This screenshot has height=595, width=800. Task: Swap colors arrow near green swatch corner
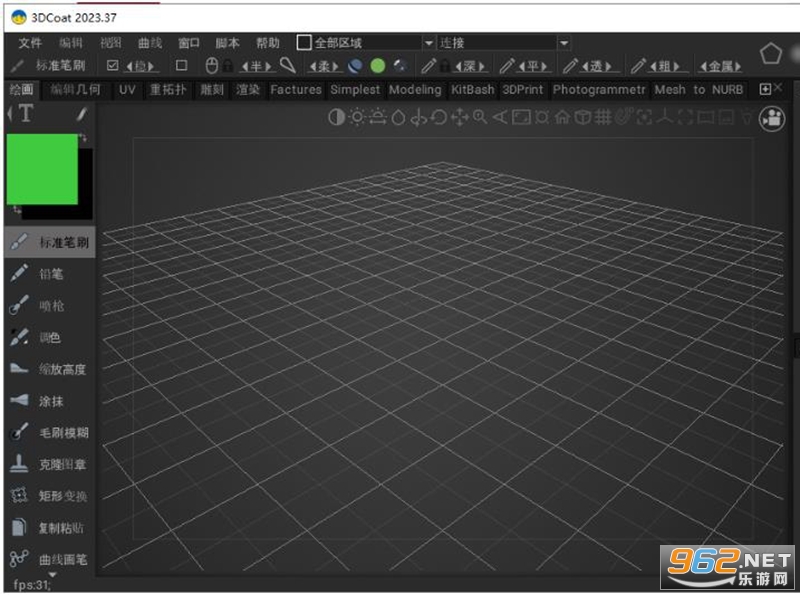coord(83,138)
